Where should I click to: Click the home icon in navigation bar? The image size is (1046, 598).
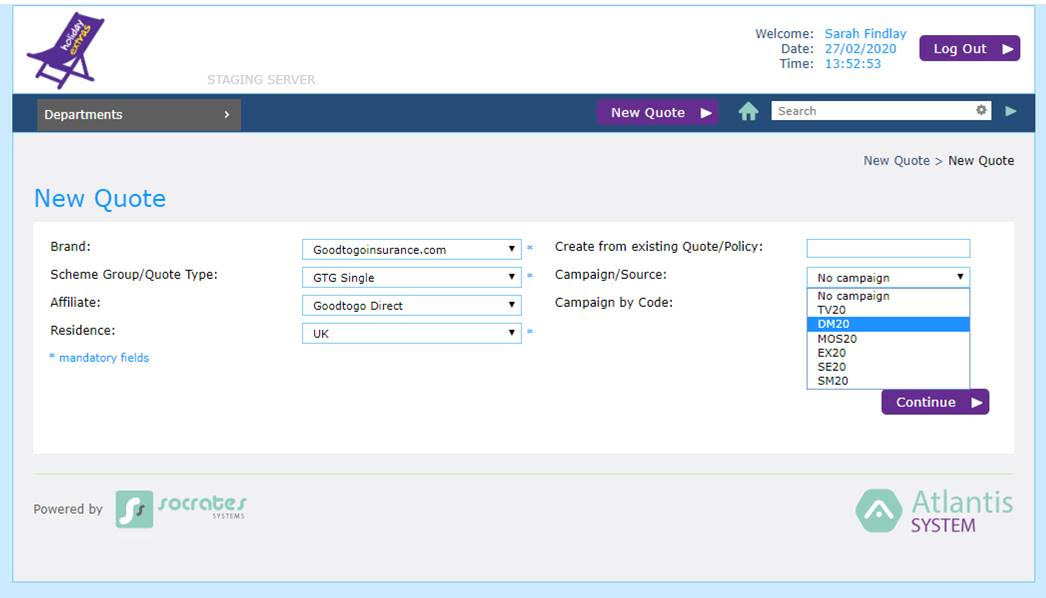[748, 112]
